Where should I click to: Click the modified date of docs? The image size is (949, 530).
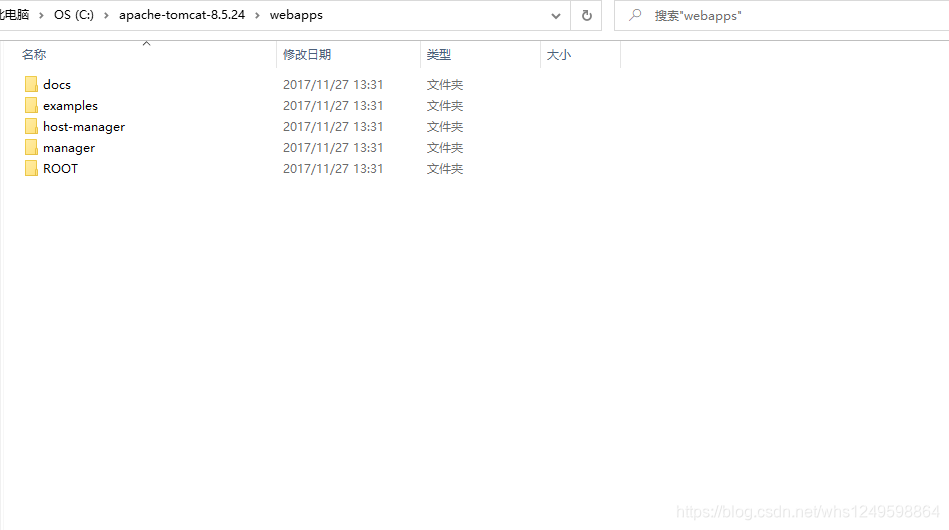(x=333, y=85)
